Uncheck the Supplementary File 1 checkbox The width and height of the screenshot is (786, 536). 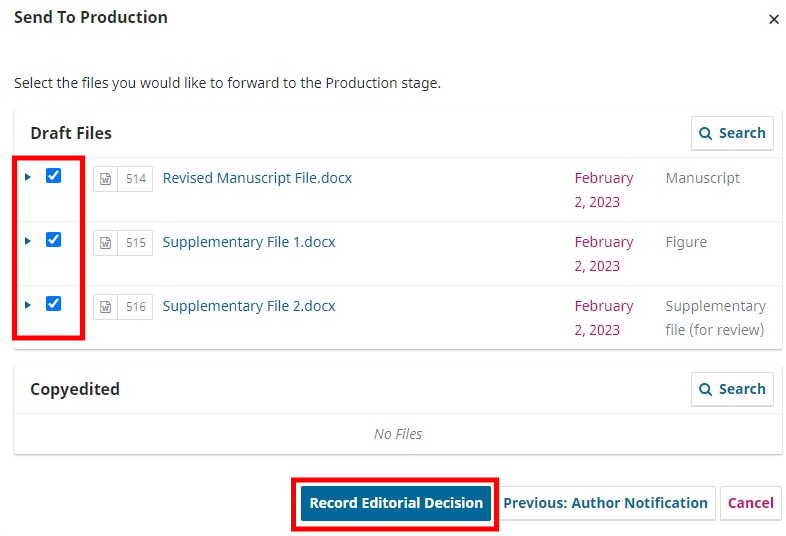[x=54, y=240]
